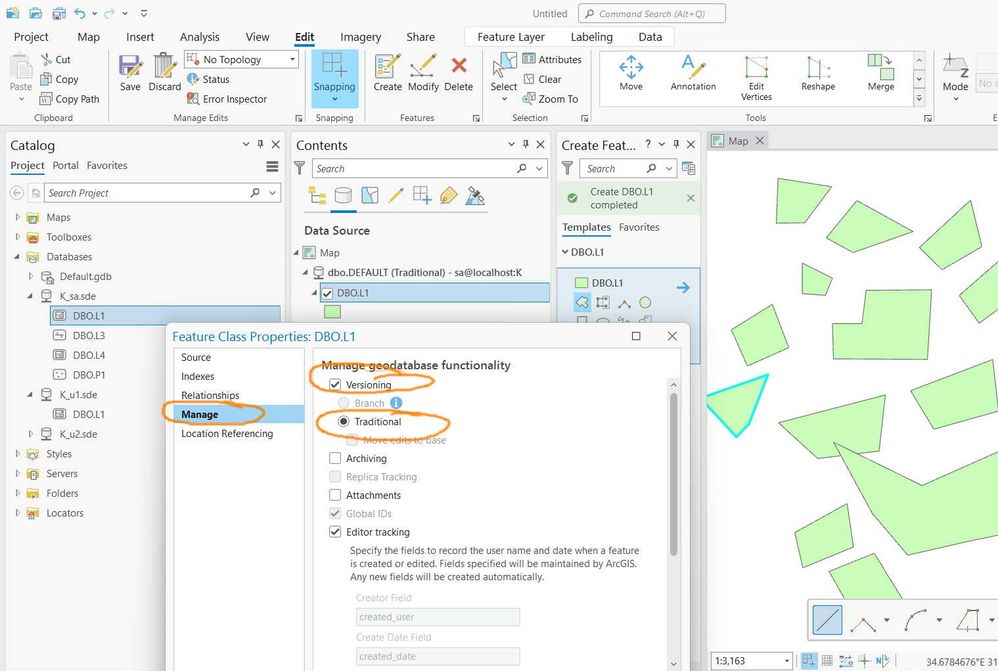The height and width of the screenshot is (671, 998).
Task: Click the DBO.L1 template color swatch
Action: (581, 283)
